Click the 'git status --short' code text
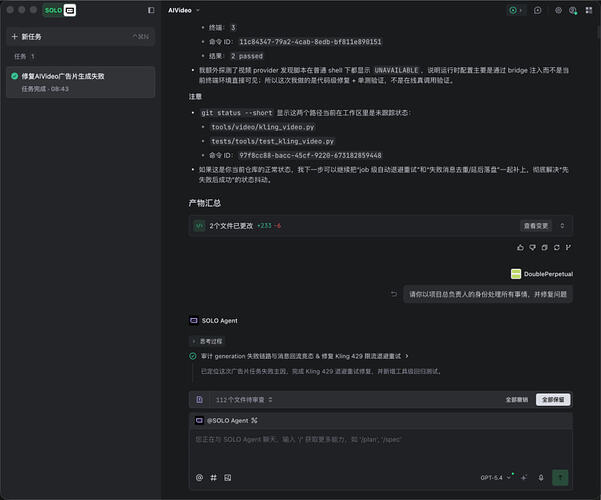Viewport: 601px width, 500px height. [236, 113]
